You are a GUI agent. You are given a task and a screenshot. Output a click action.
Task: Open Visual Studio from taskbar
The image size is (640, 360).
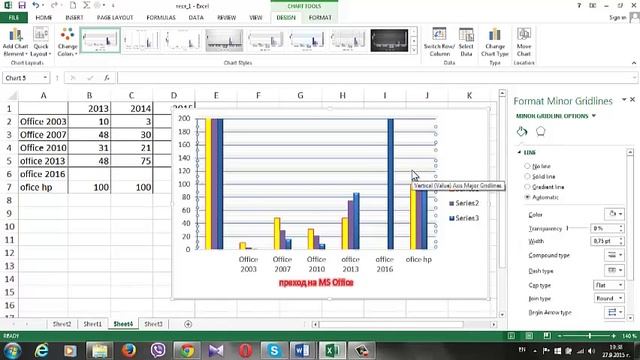pyautogui.click(x=216, y=351)
